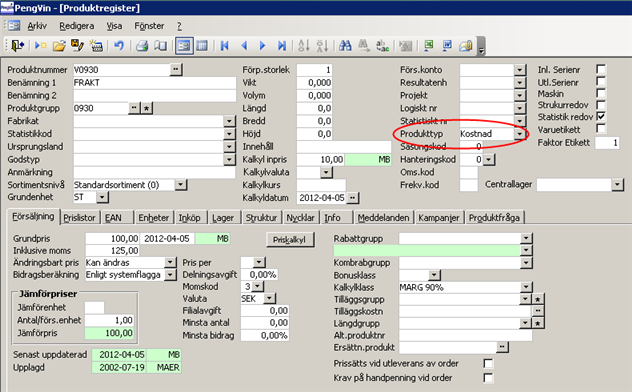Click star button beside Längdgrupp dropdown
The width and height of the screenshot is (632, 392).
538,323
